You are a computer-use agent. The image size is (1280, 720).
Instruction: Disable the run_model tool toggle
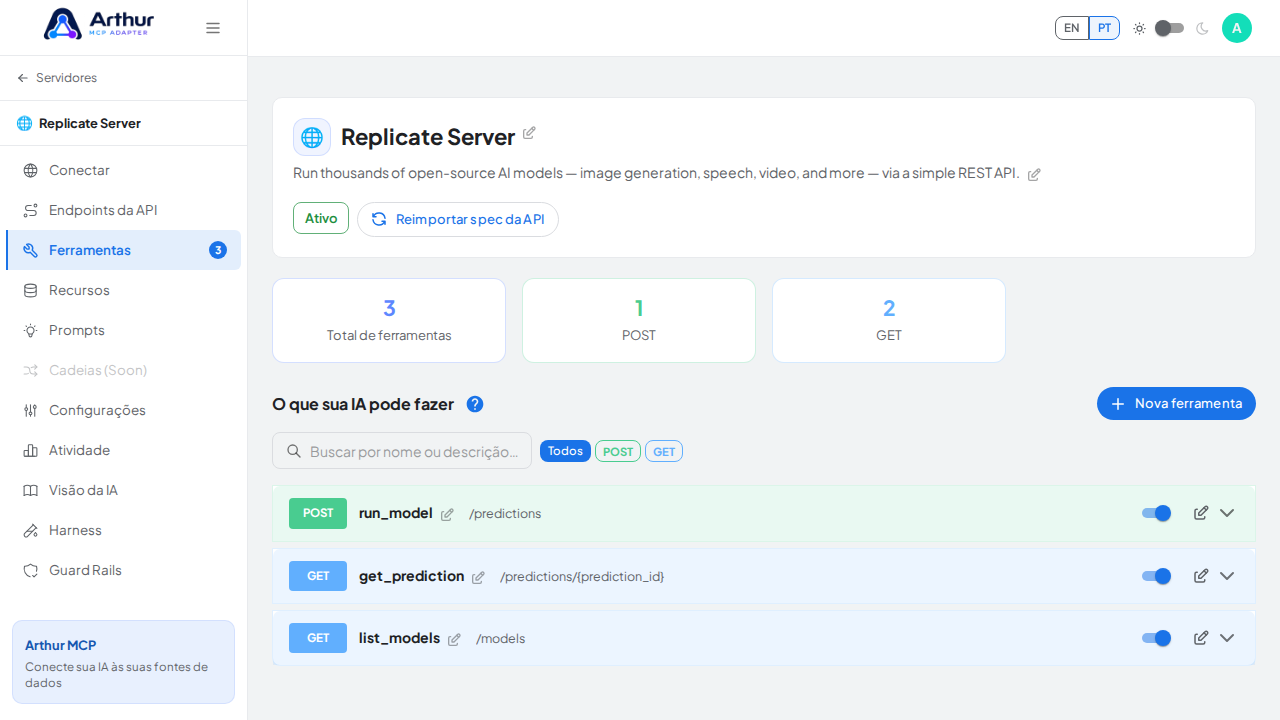click(x=1156, y=513)
